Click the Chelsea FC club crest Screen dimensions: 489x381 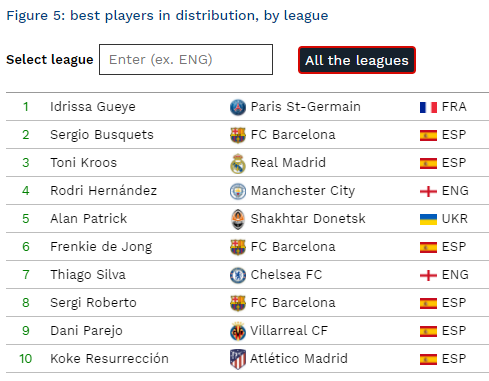238,275
